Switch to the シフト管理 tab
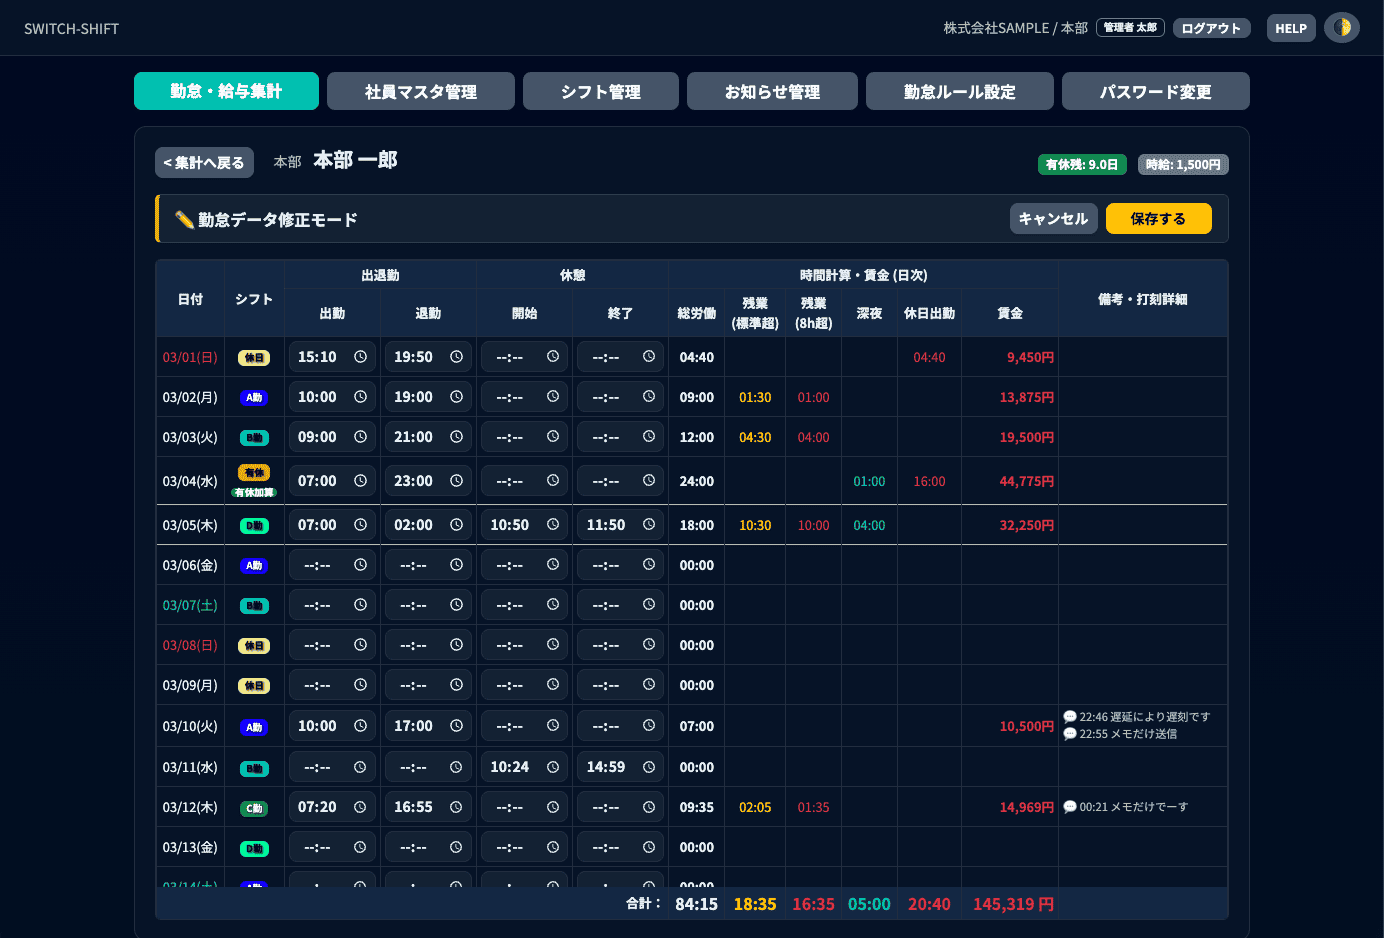Image resolution: width=1384 pixels, height=938 pixels. tap(600, 90)
